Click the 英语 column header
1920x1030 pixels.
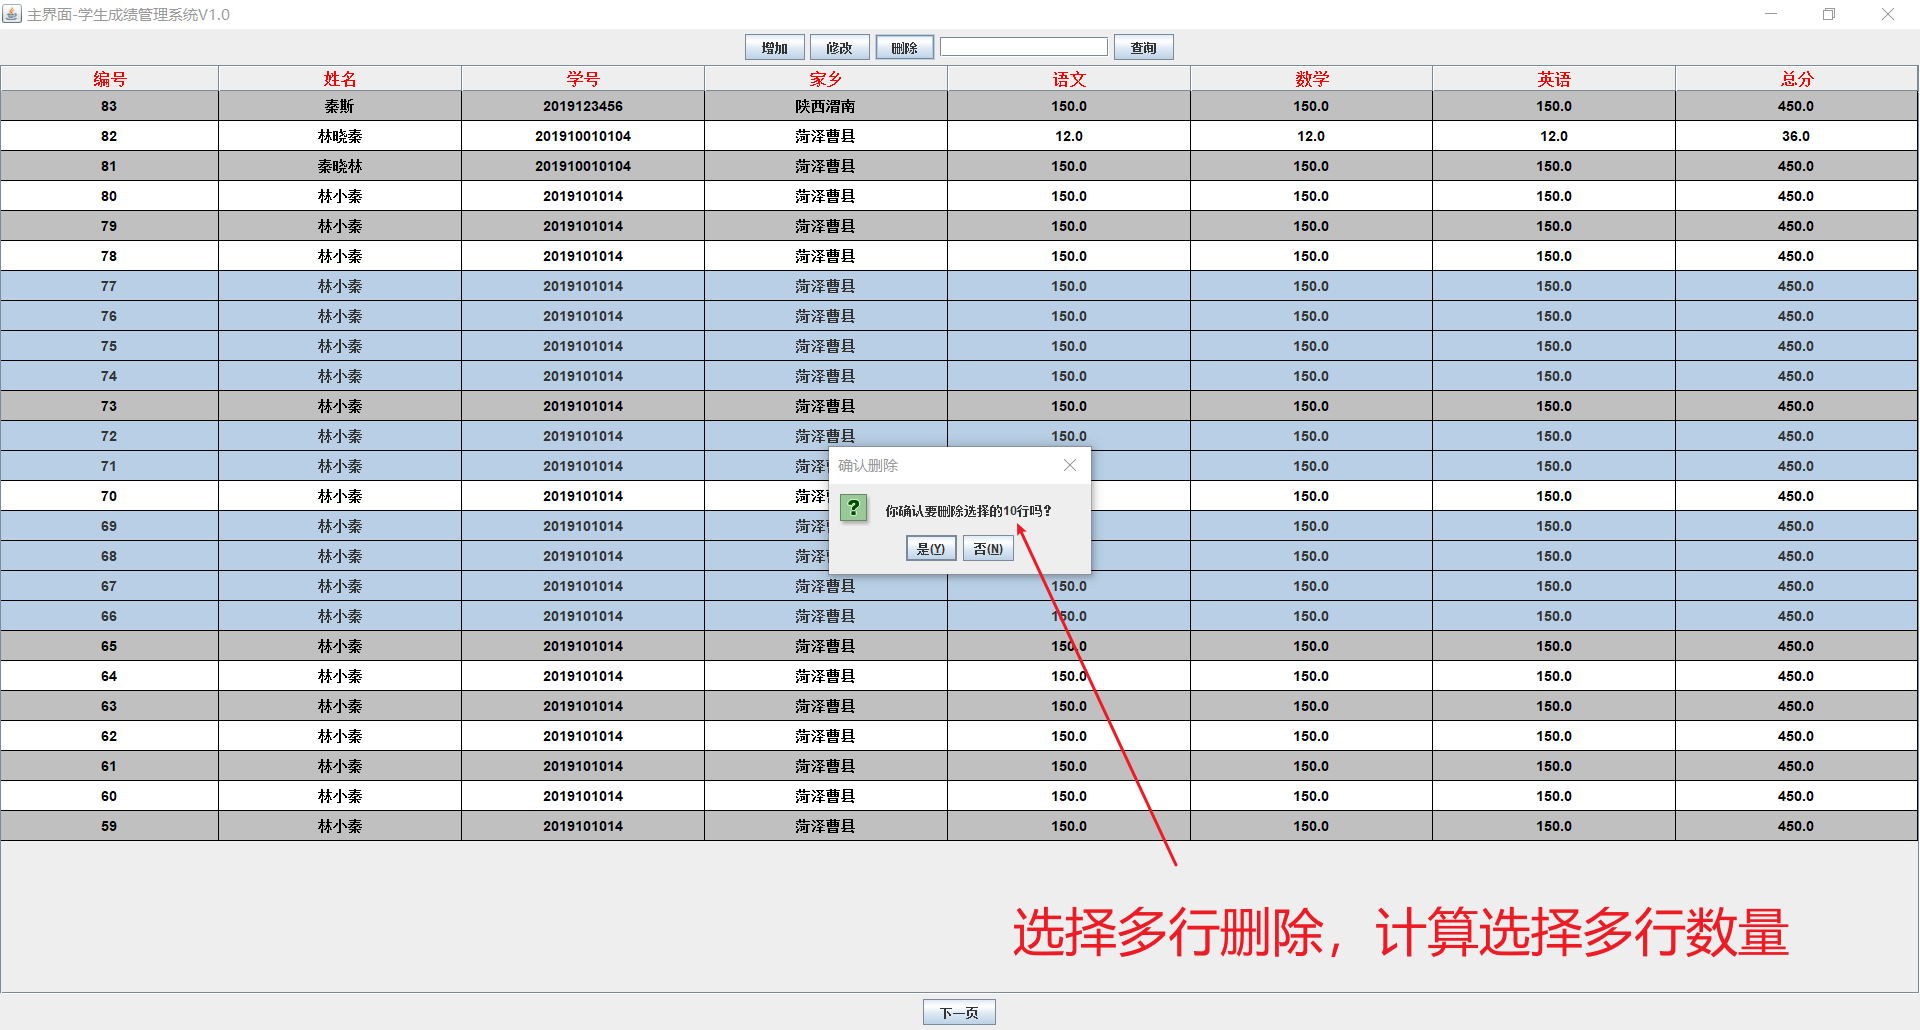click(1554, 79)
